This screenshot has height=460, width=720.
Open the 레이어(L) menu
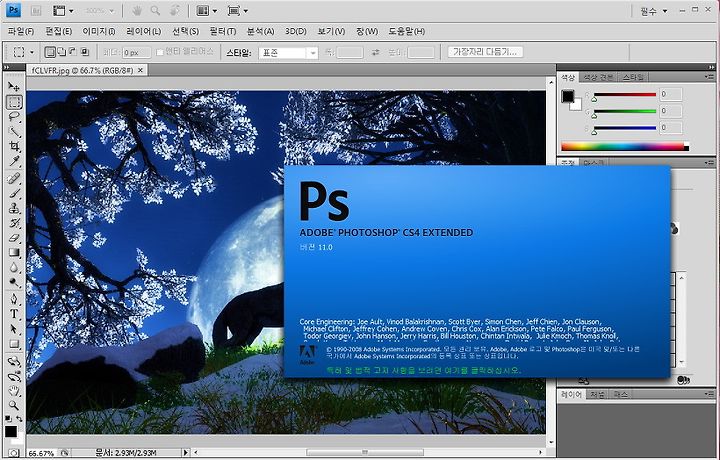point(143,31)
